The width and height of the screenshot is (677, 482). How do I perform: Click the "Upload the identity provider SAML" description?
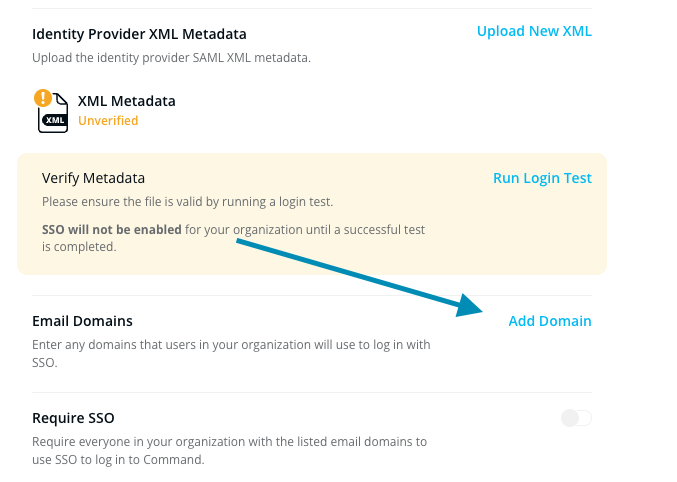coord(171,57)
